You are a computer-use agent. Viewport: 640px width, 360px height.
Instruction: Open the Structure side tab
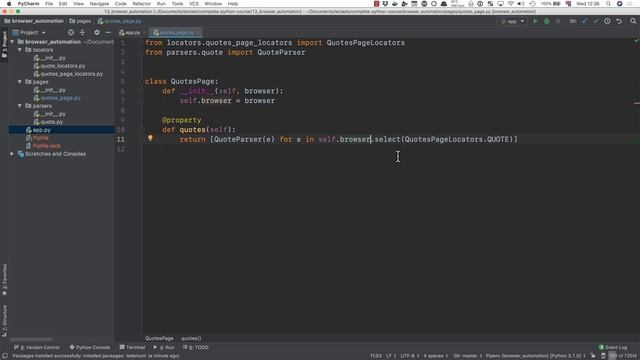[4, 320]
